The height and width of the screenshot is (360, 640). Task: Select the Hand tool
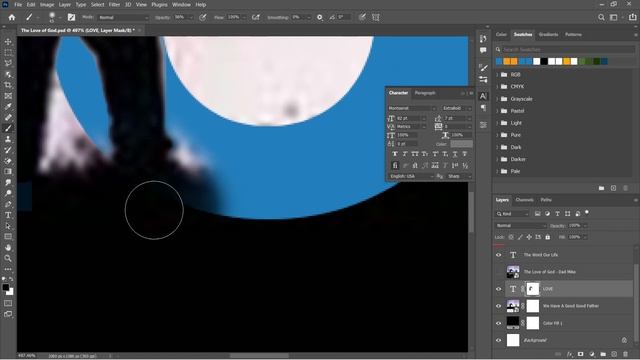[8, 247]
